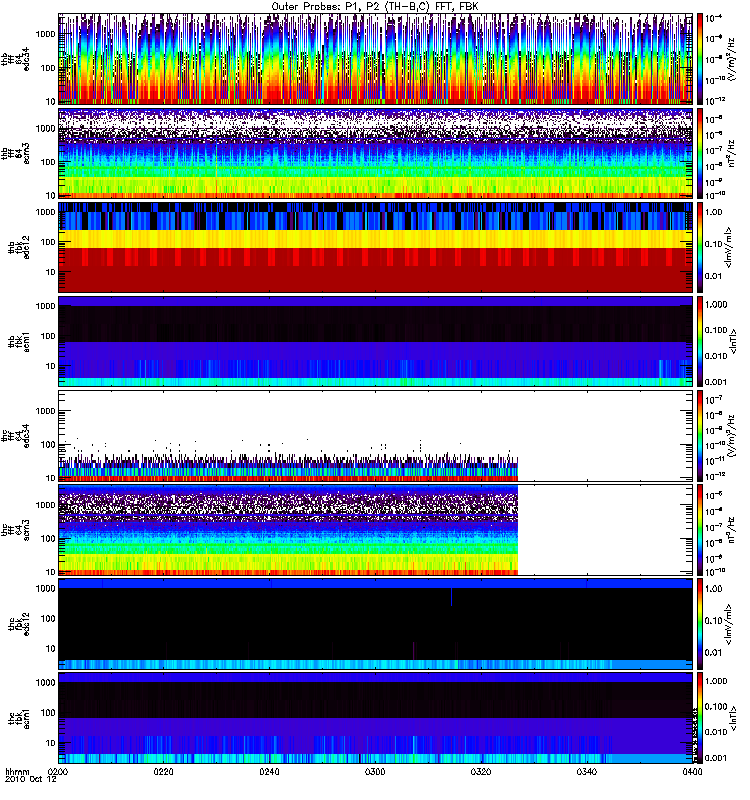750x800 pixels.
Task: Click the 0.01 value on the thc edc12 color bar
Action: (714, 652)
